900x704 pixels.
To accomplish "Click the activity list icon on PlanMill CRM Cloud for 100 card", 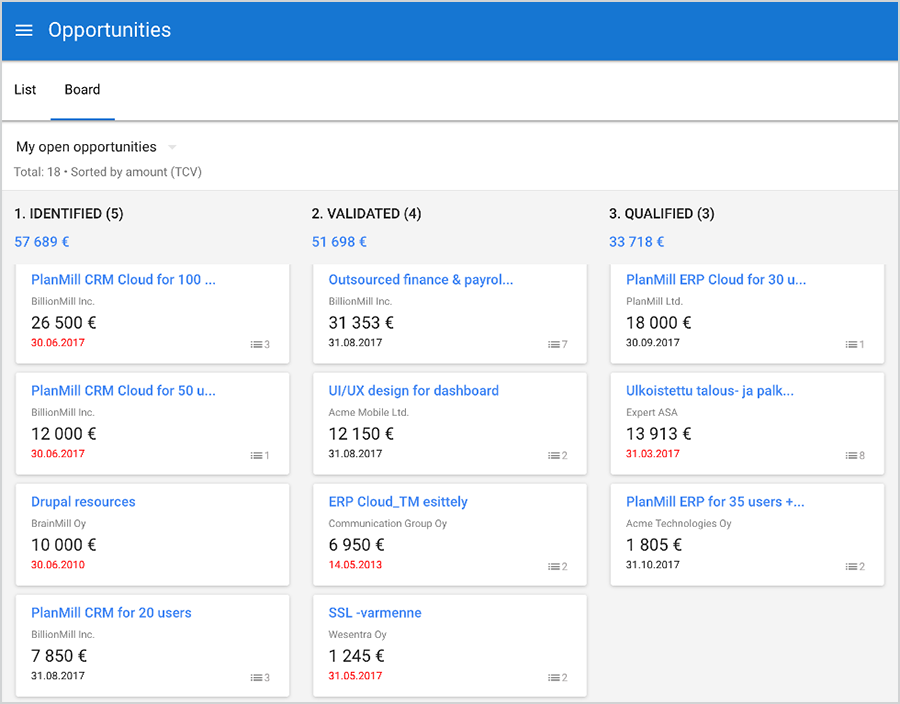I will tap(256, 344).
